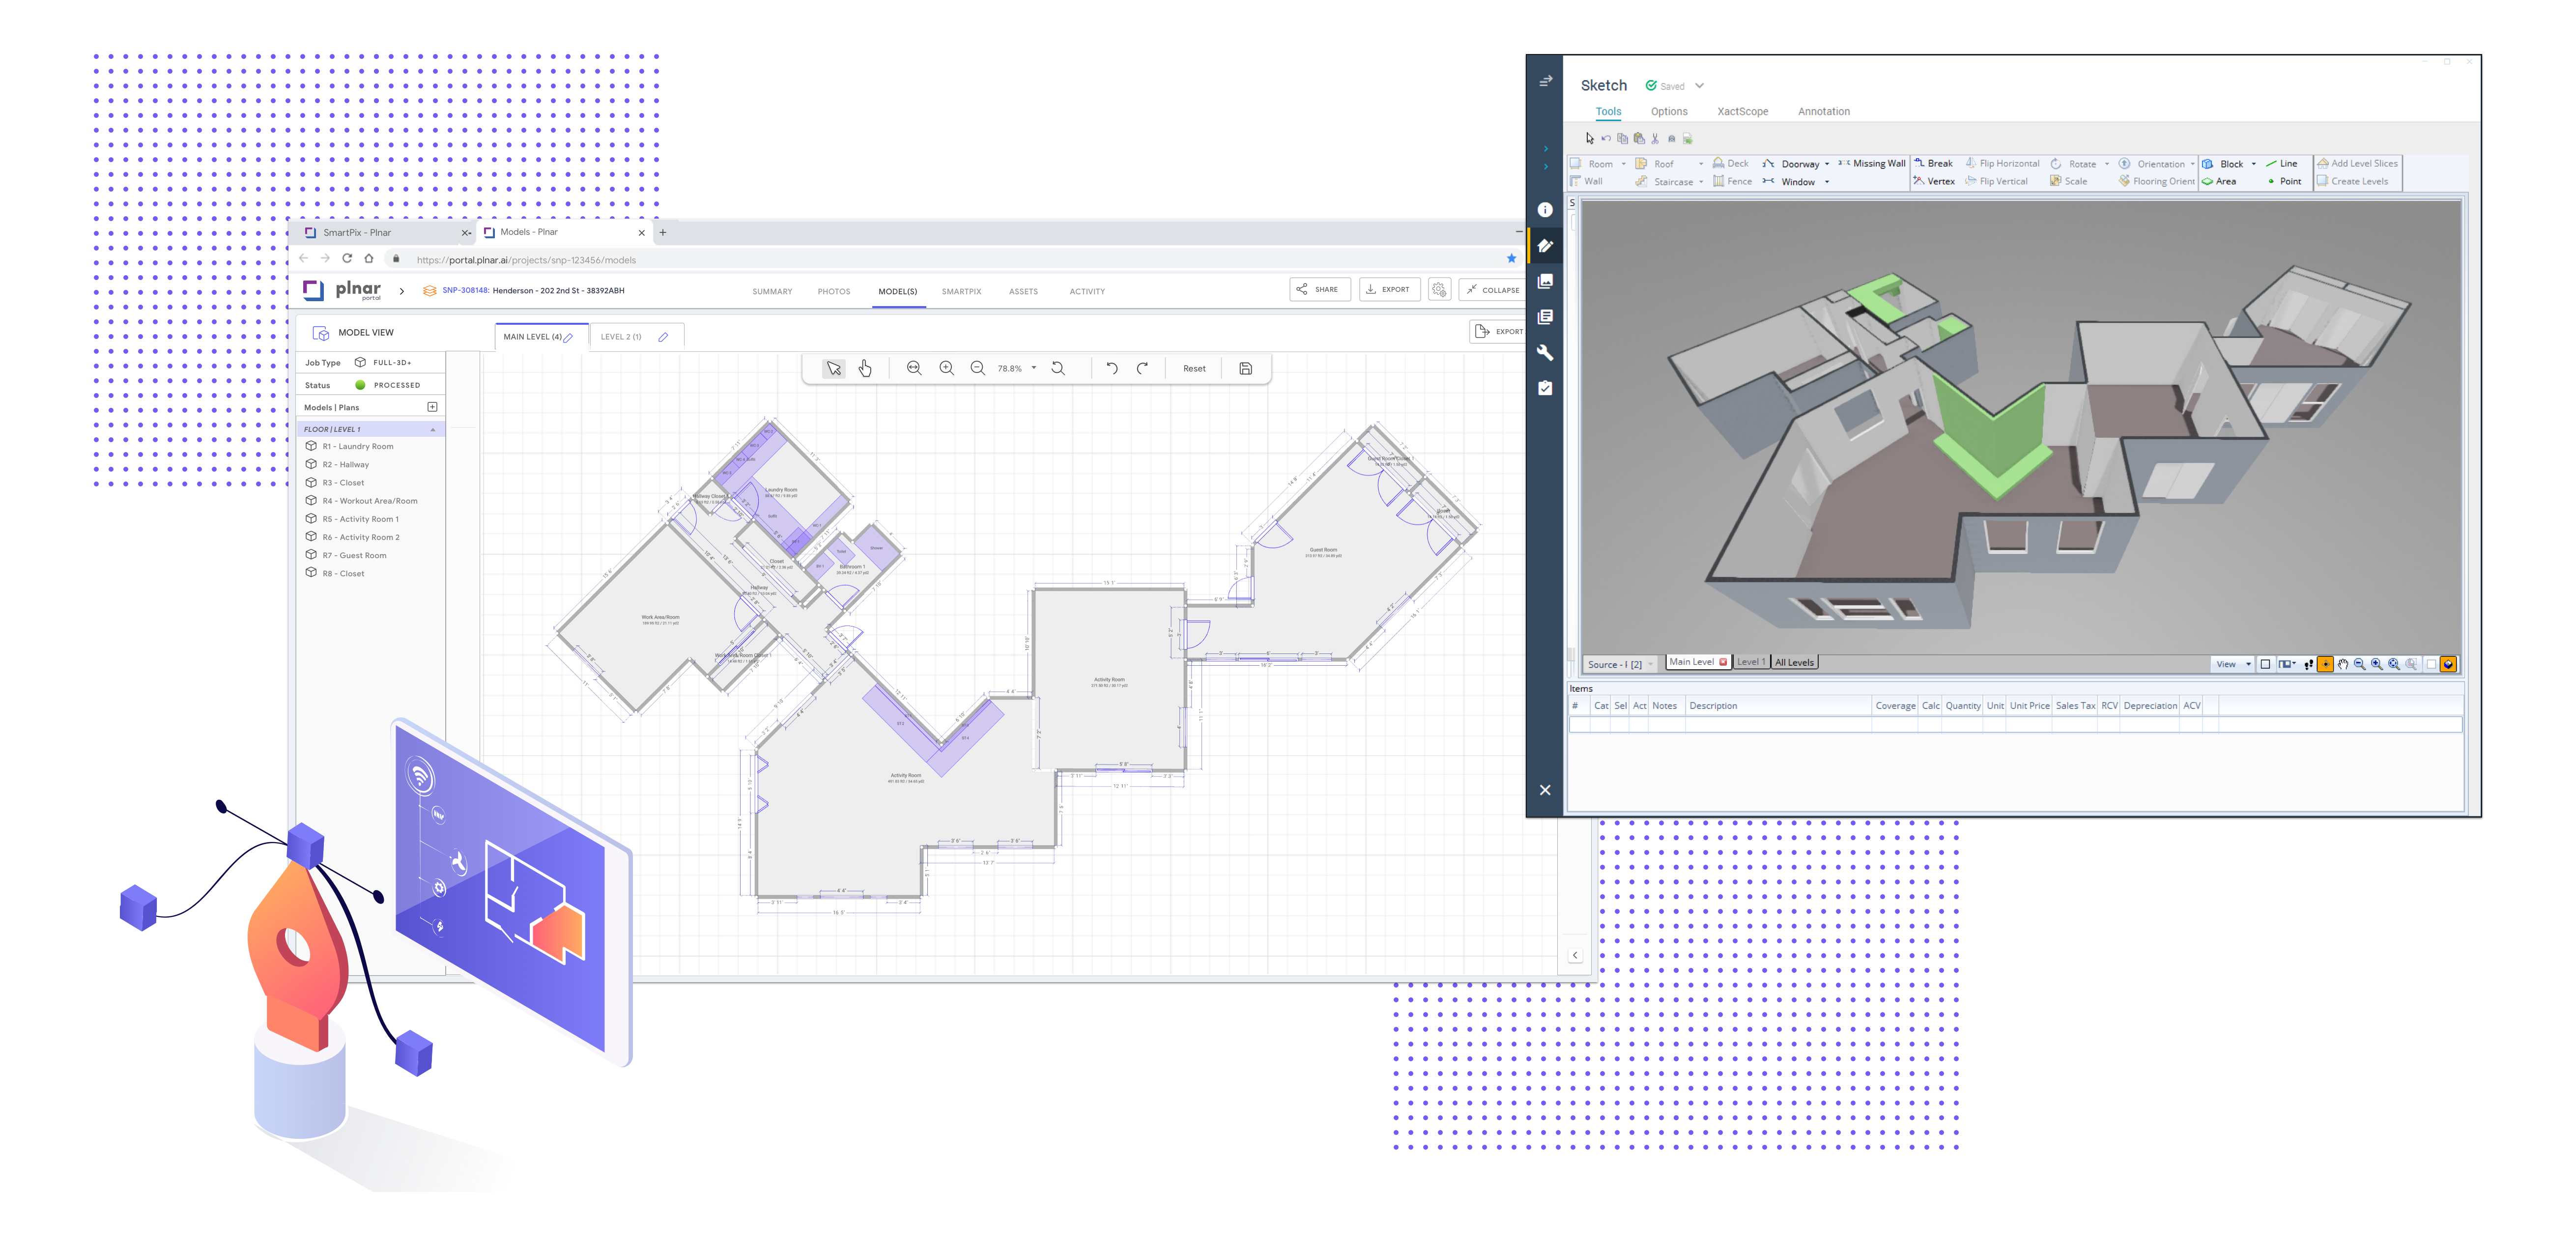Select the Vertex tool in Sketch
2576x1246 pixels.
click(1934, 181)
